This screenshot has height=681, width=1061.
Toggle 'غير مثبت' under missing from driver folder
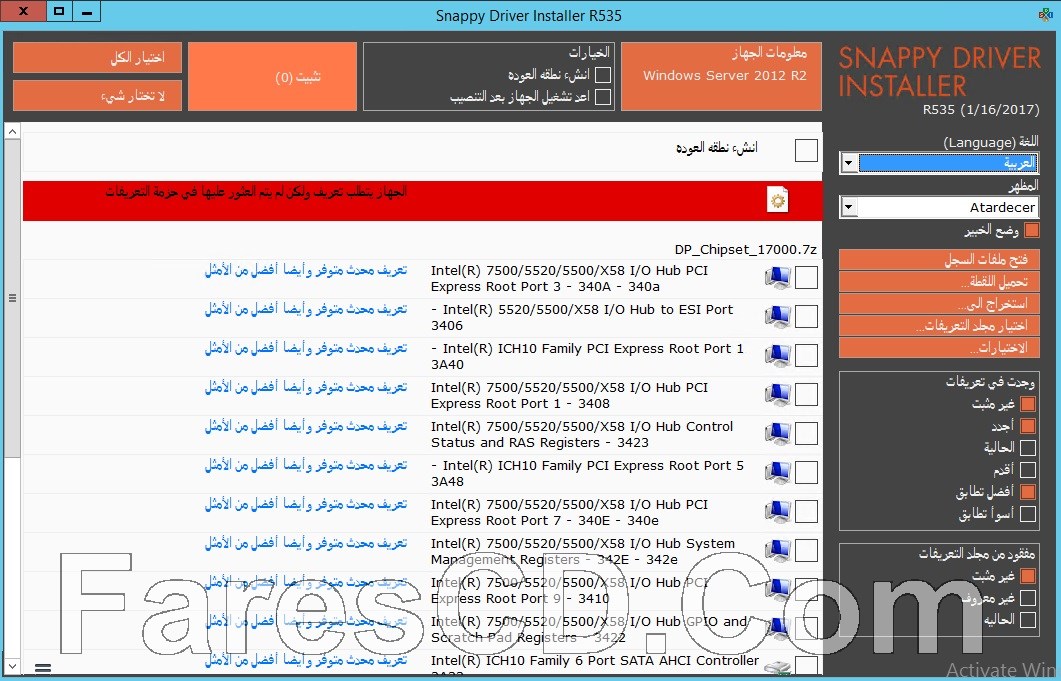pos(1028,576)
